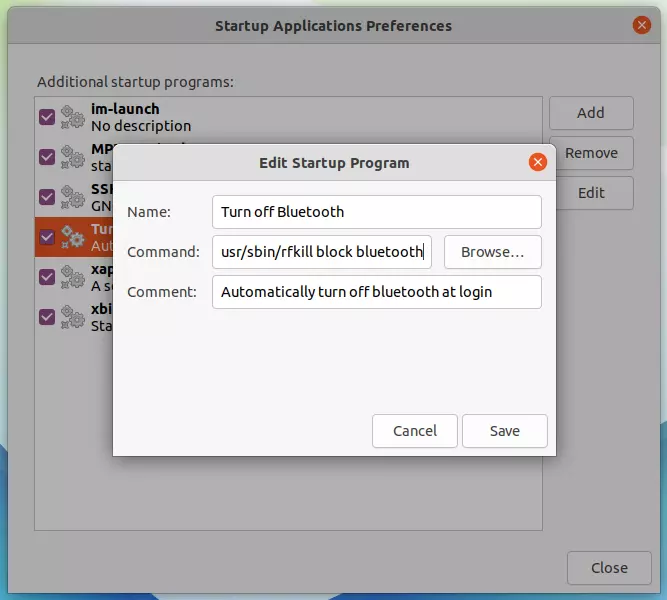Image resolution: width=667 pixels, height=600 pixels.
Task: Click the 'Startup Applications Preferences' title bar
Action: coord(334,26)
